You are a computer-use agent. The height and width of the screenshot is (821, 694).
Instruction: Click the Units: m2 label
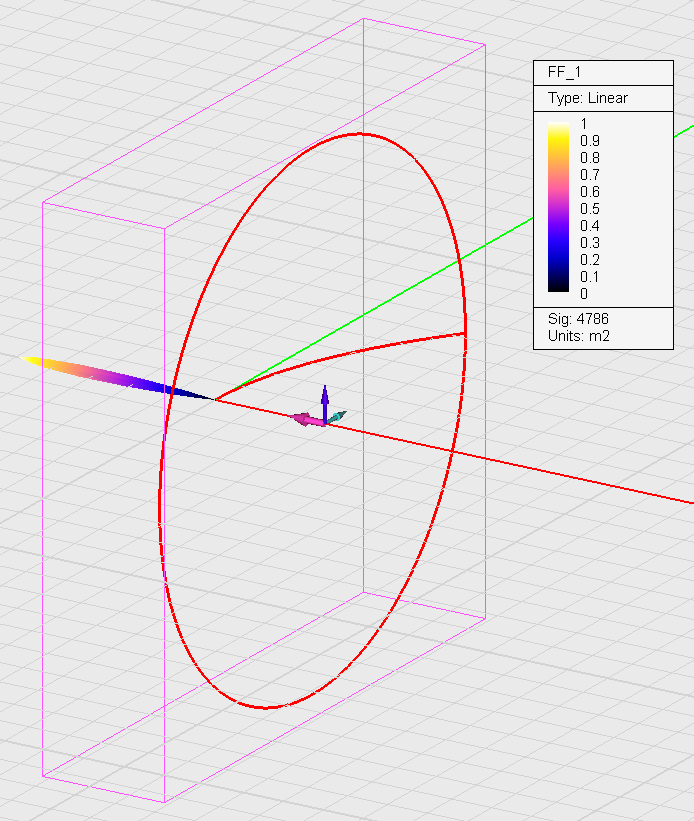(579, 336)
